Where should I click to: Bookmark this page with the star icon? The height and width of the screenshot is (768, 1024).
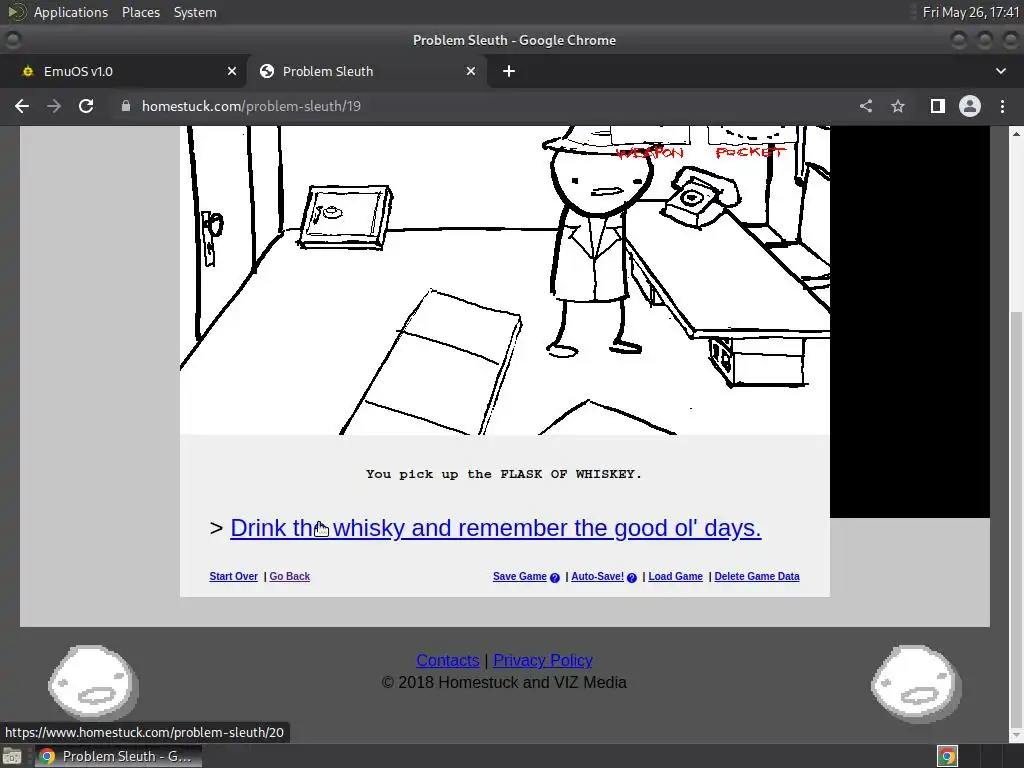coord(898,106)
